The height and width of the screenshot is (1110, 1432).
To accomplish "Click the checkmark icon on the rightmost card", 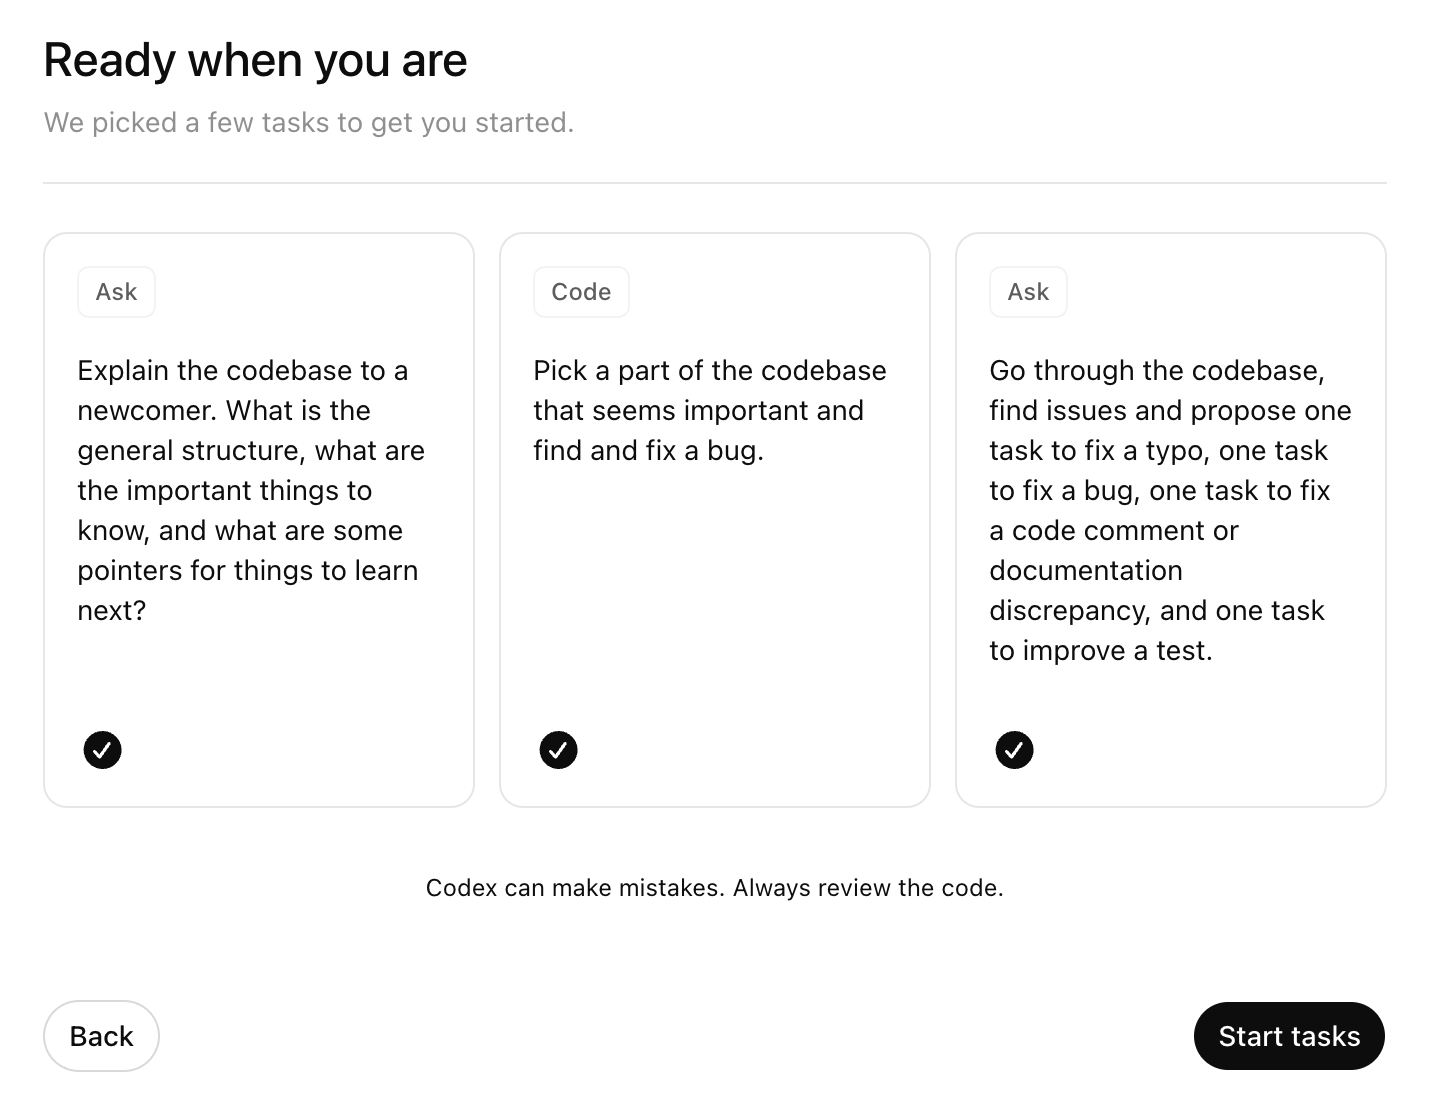I will [x=1014, y=749].
